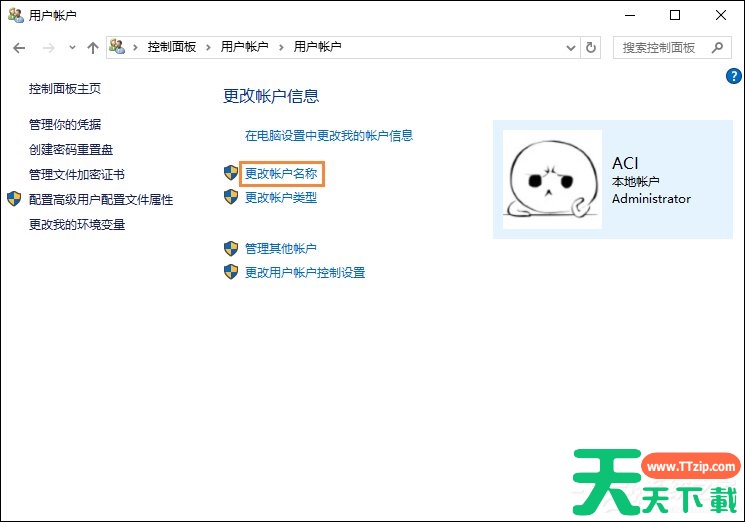Click the refresh button in address bar
The width and height of the screenshot is (745, 522).
click(x=591, y=47)
